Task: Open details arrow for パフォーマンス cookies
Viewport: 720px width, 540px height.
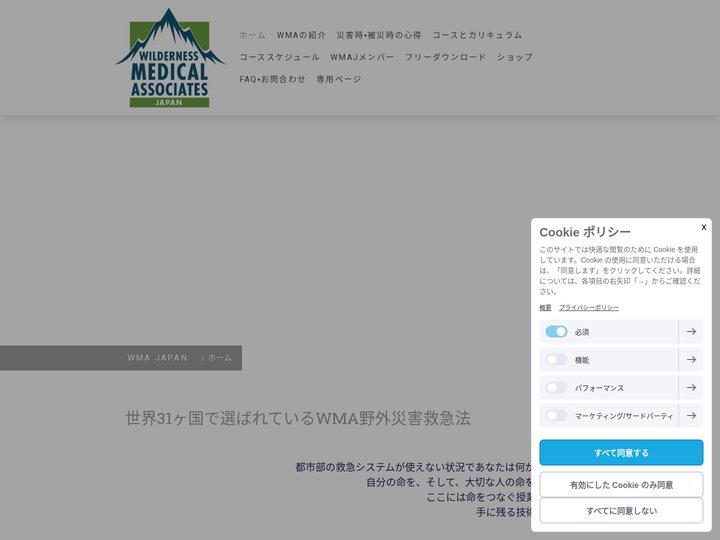Action: tap(691, 388)
